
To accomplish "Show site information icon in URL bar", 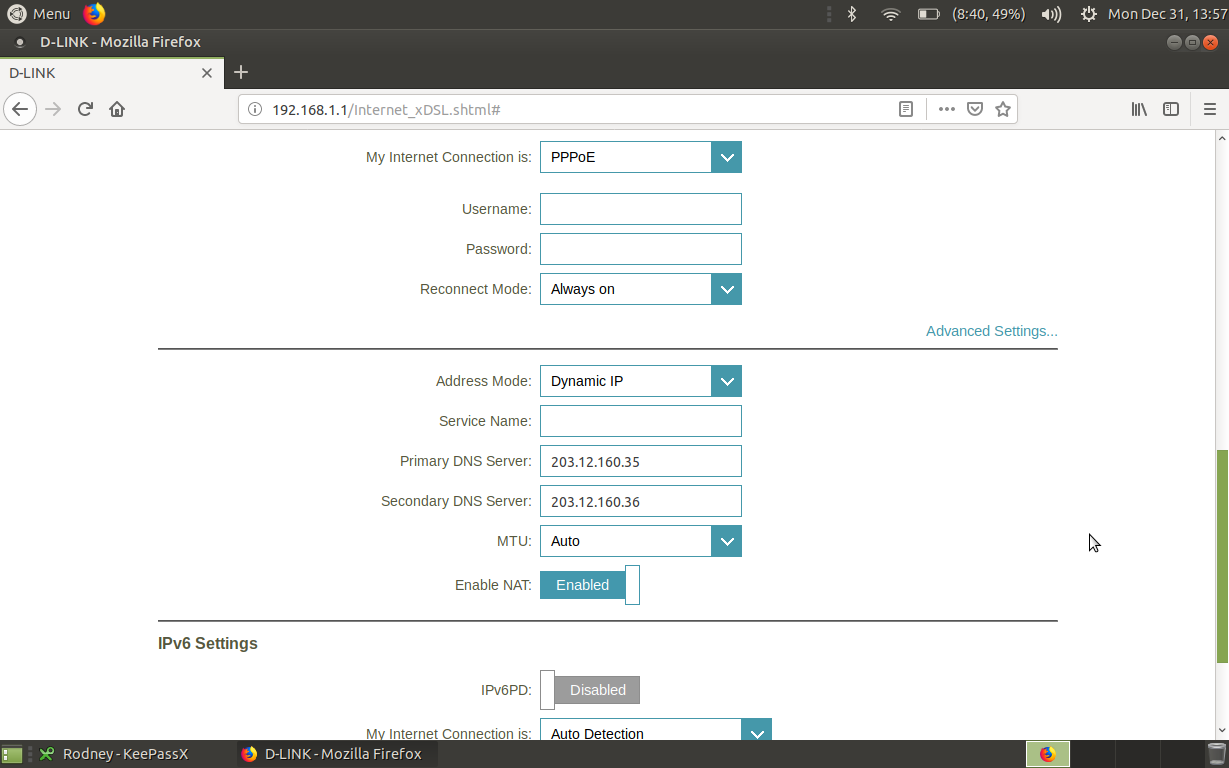I will (x=254, y=109).
